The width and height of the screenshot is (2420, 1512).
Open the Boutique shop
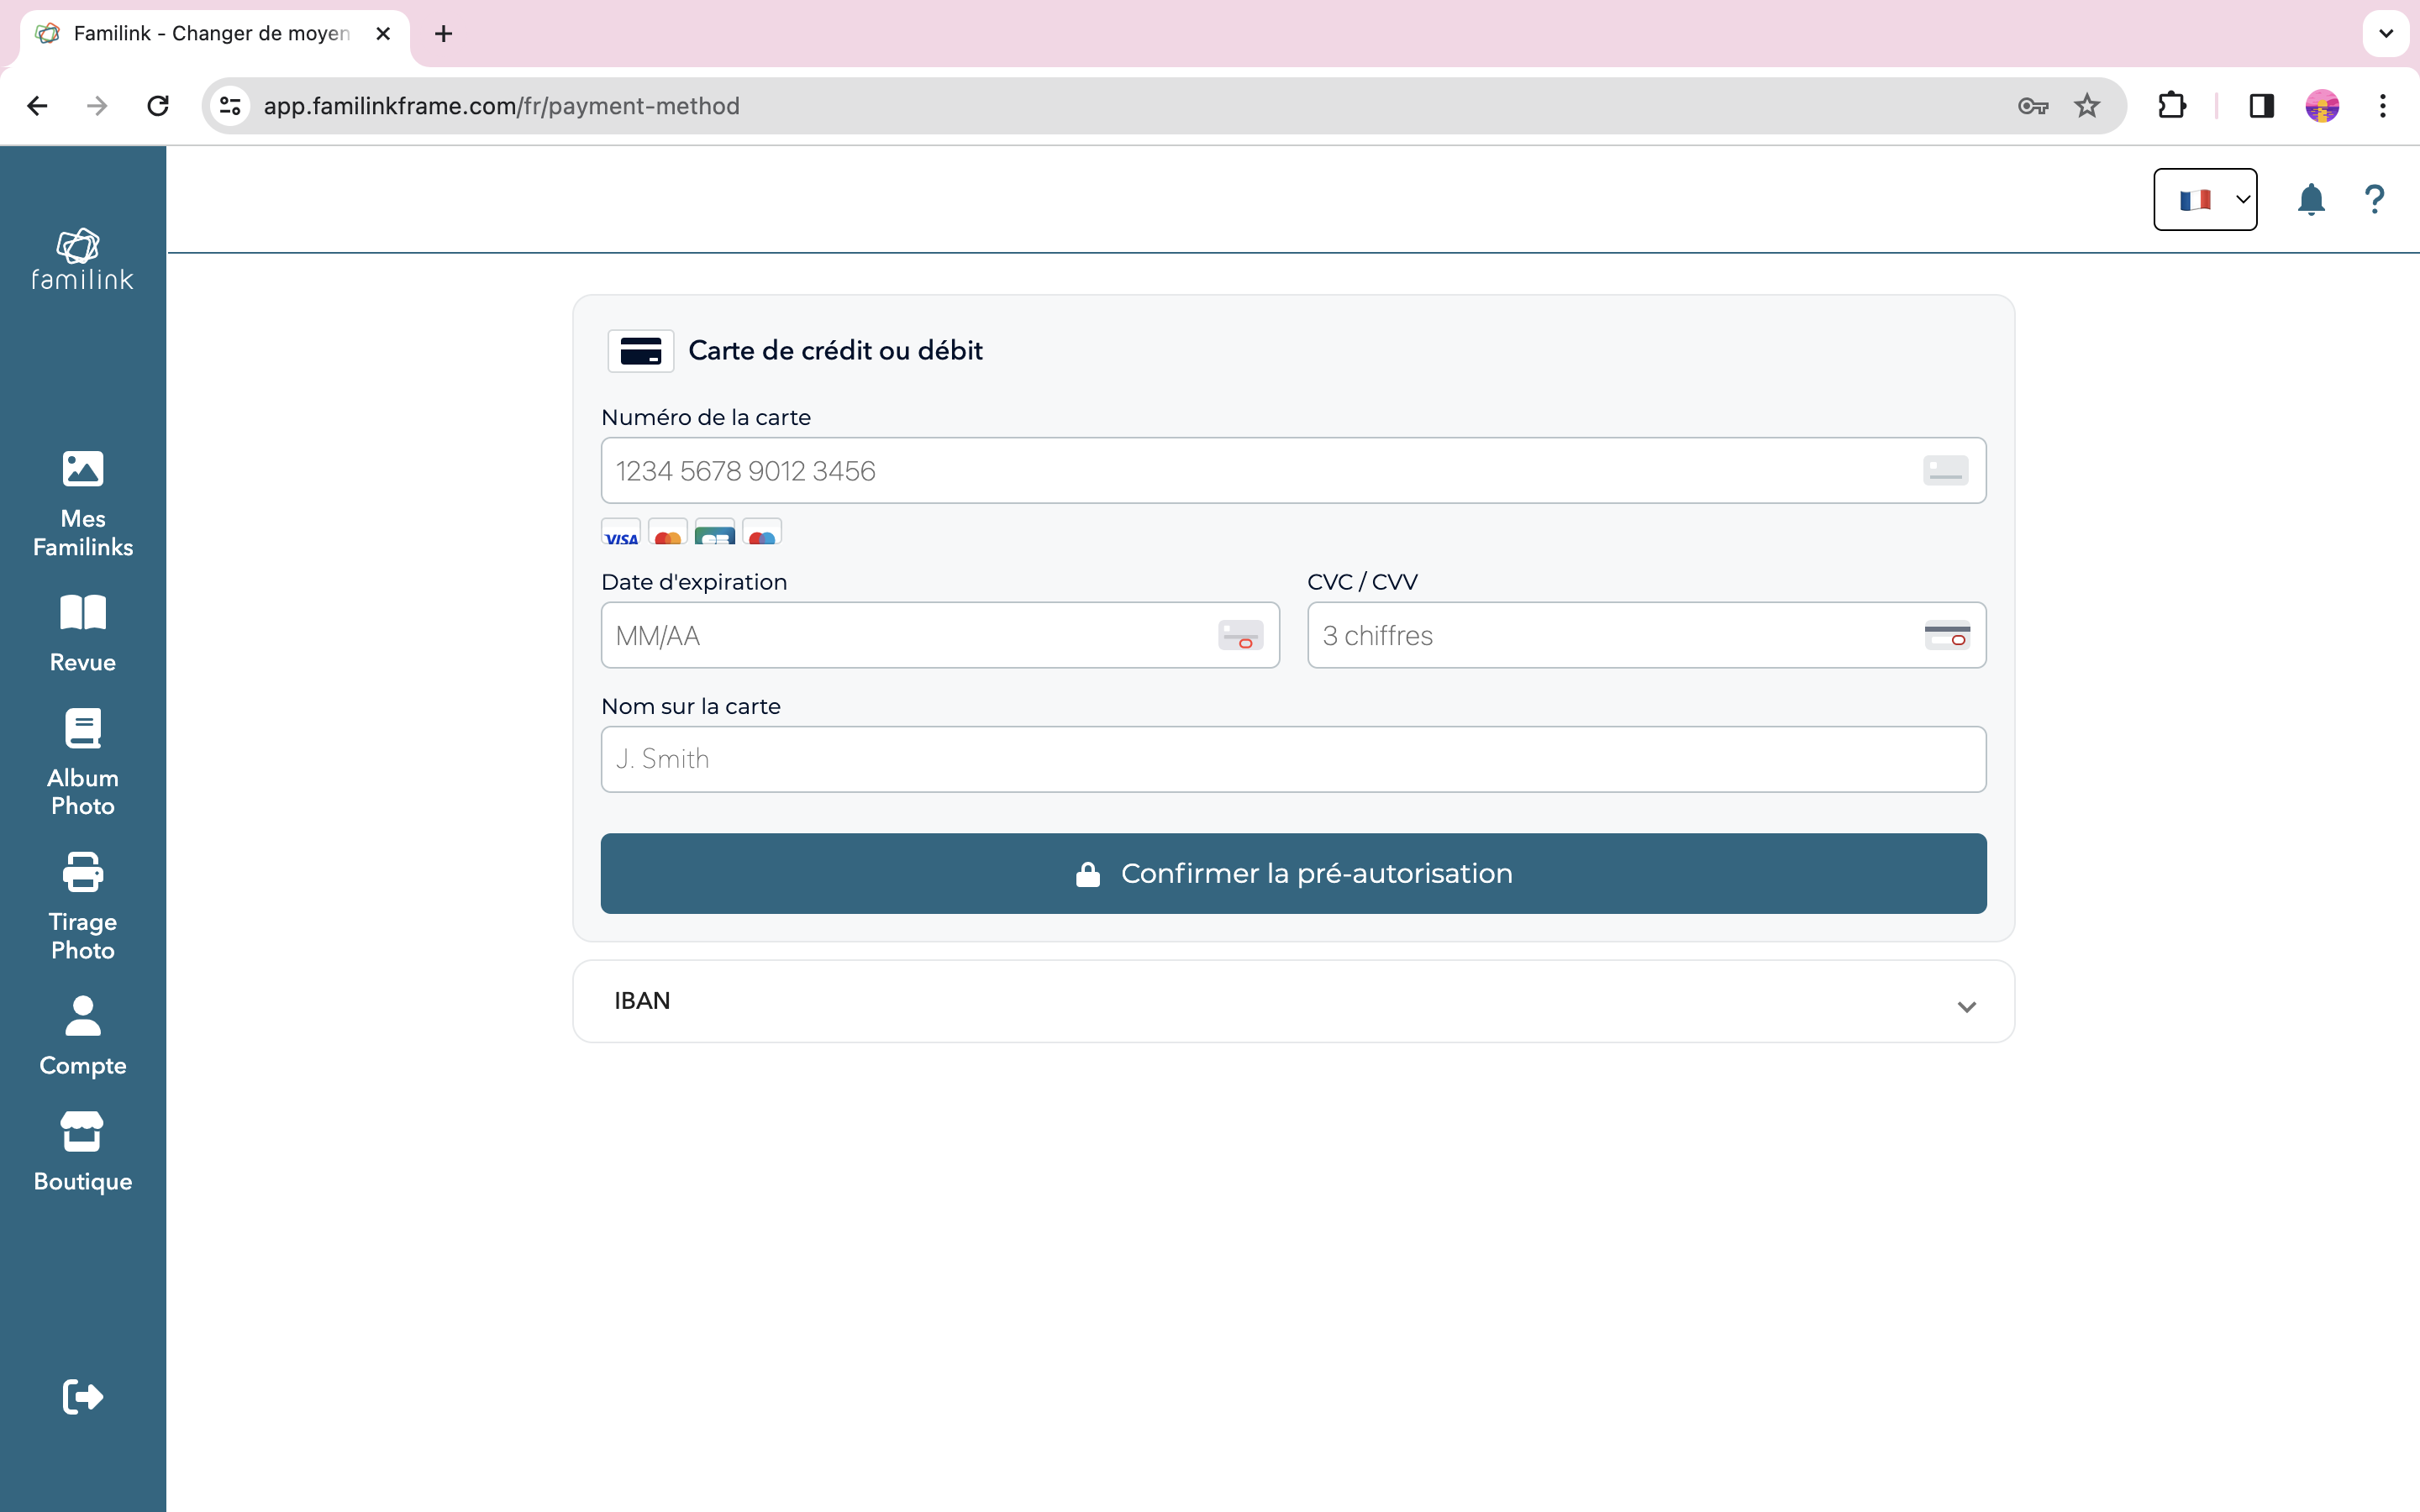(82, 1151)
